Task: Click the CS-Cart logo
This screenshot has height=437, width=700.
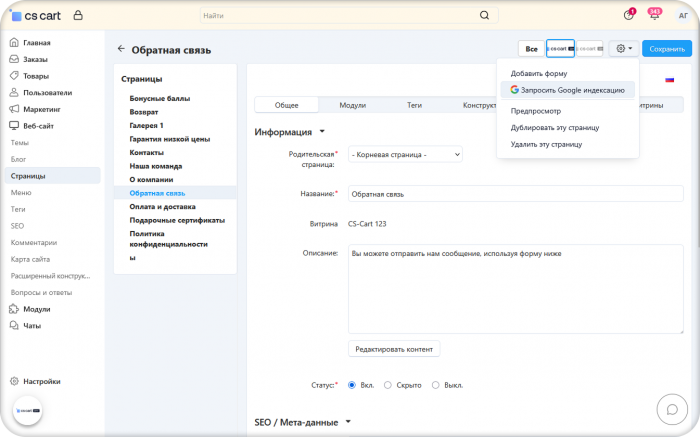Action: click(36, 16)
